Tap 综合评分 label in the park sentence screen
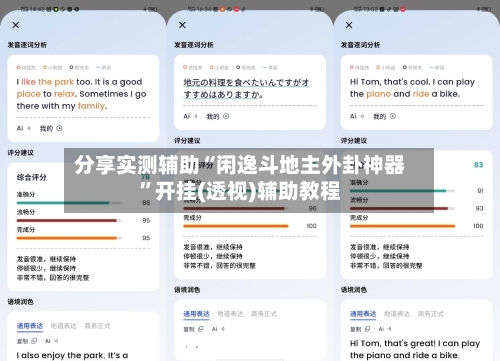 tap(32, 177)
